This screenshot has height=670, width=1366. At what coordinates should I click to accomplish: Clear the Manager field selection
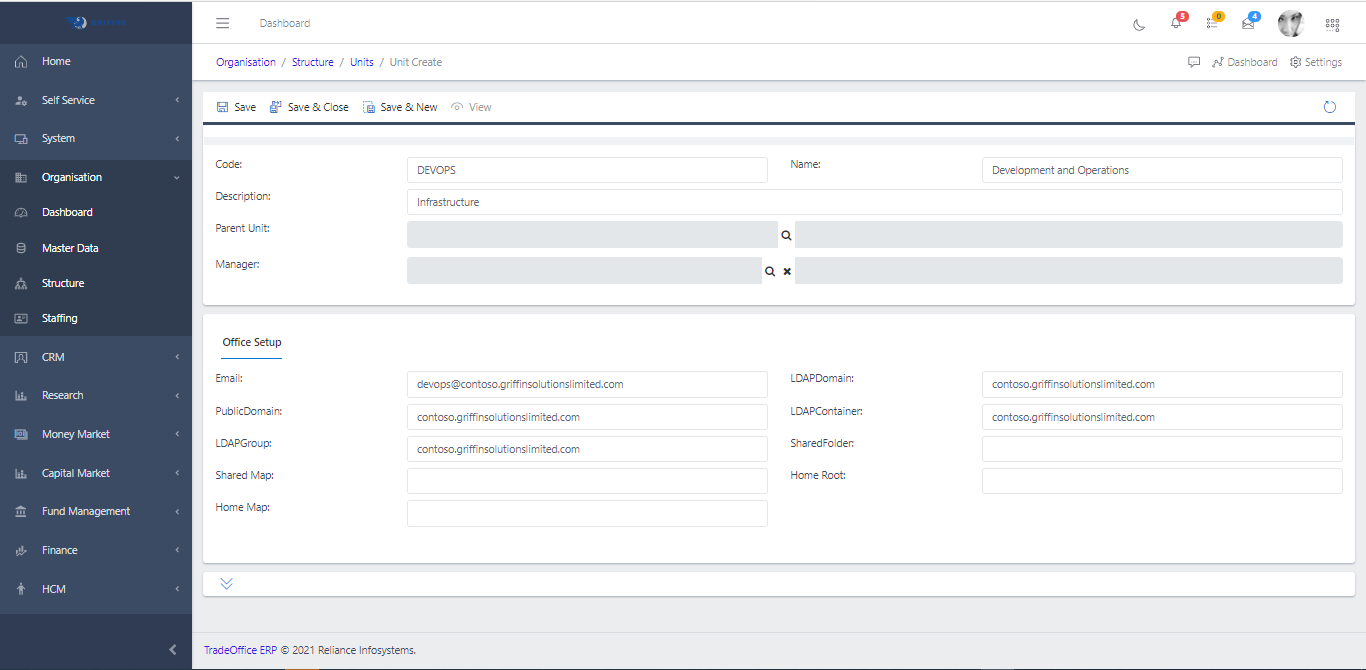coord(787,271)
